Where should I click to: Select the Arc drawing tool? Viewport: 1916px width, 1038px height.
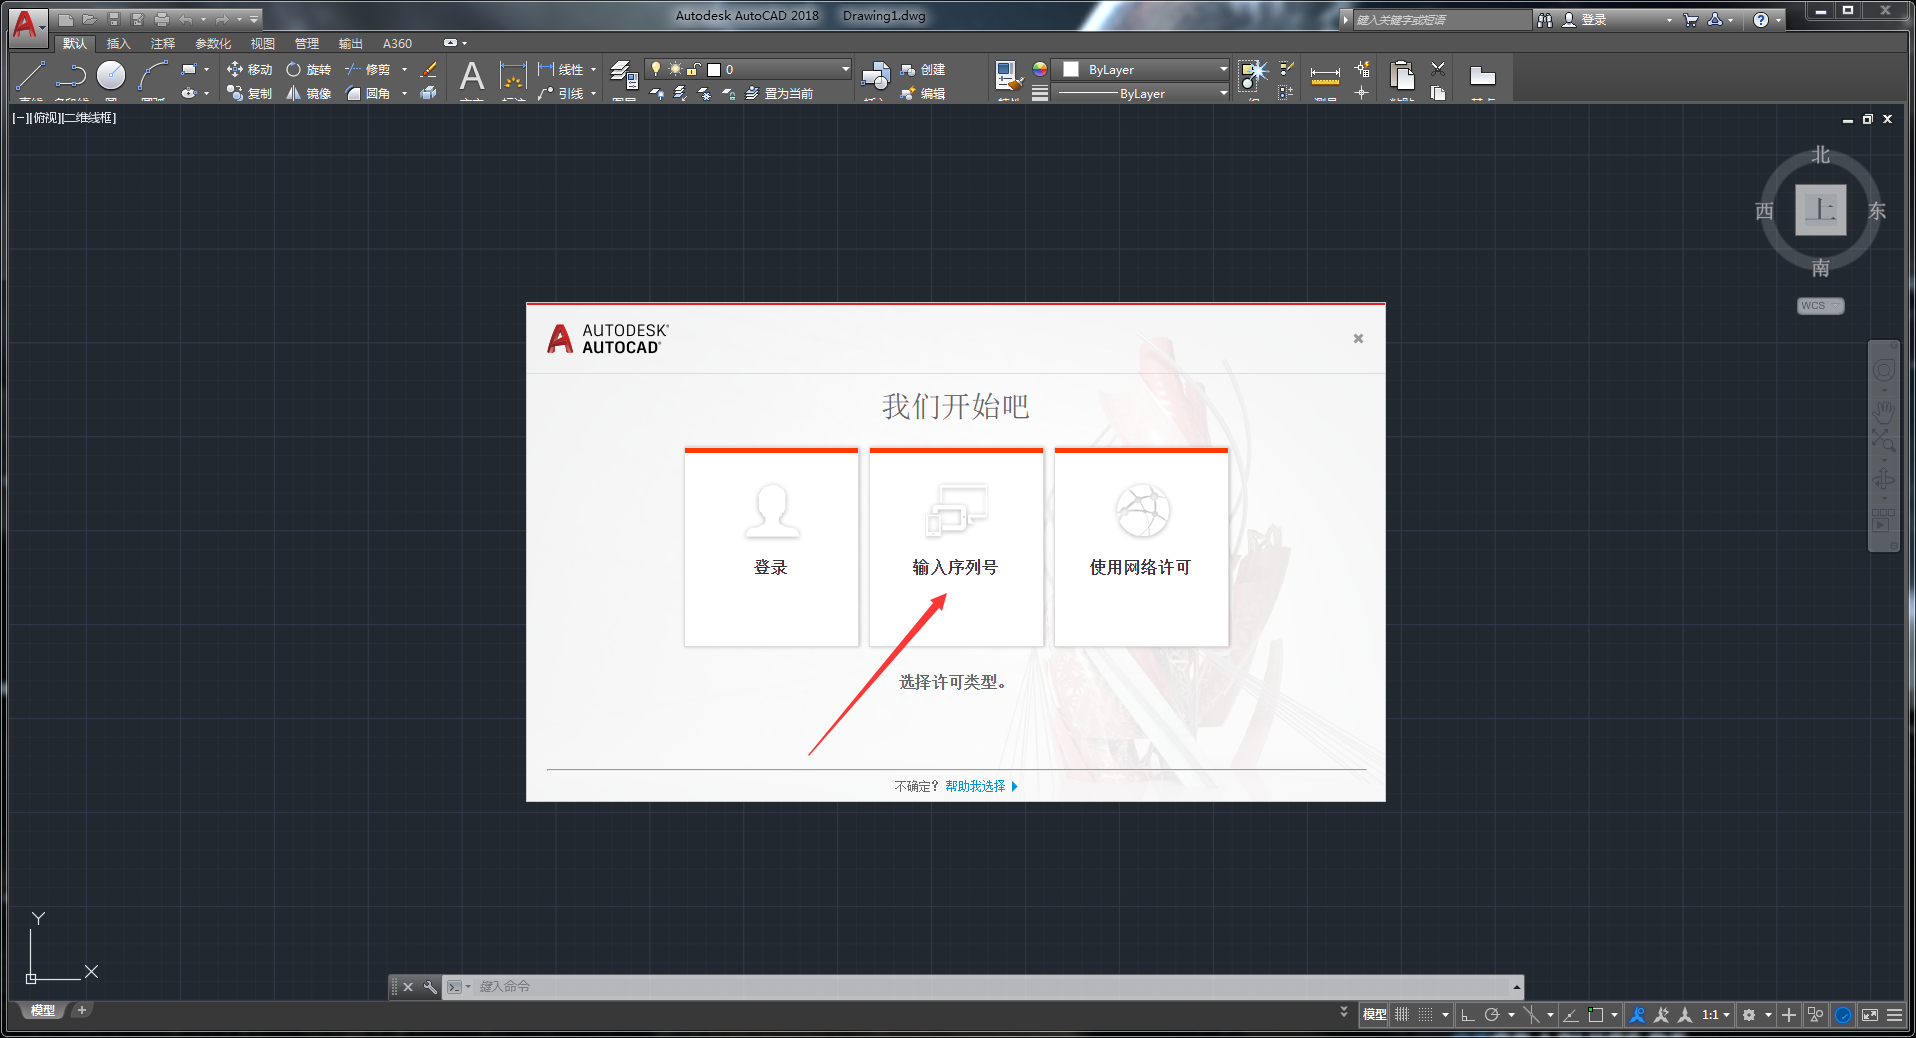153,75
